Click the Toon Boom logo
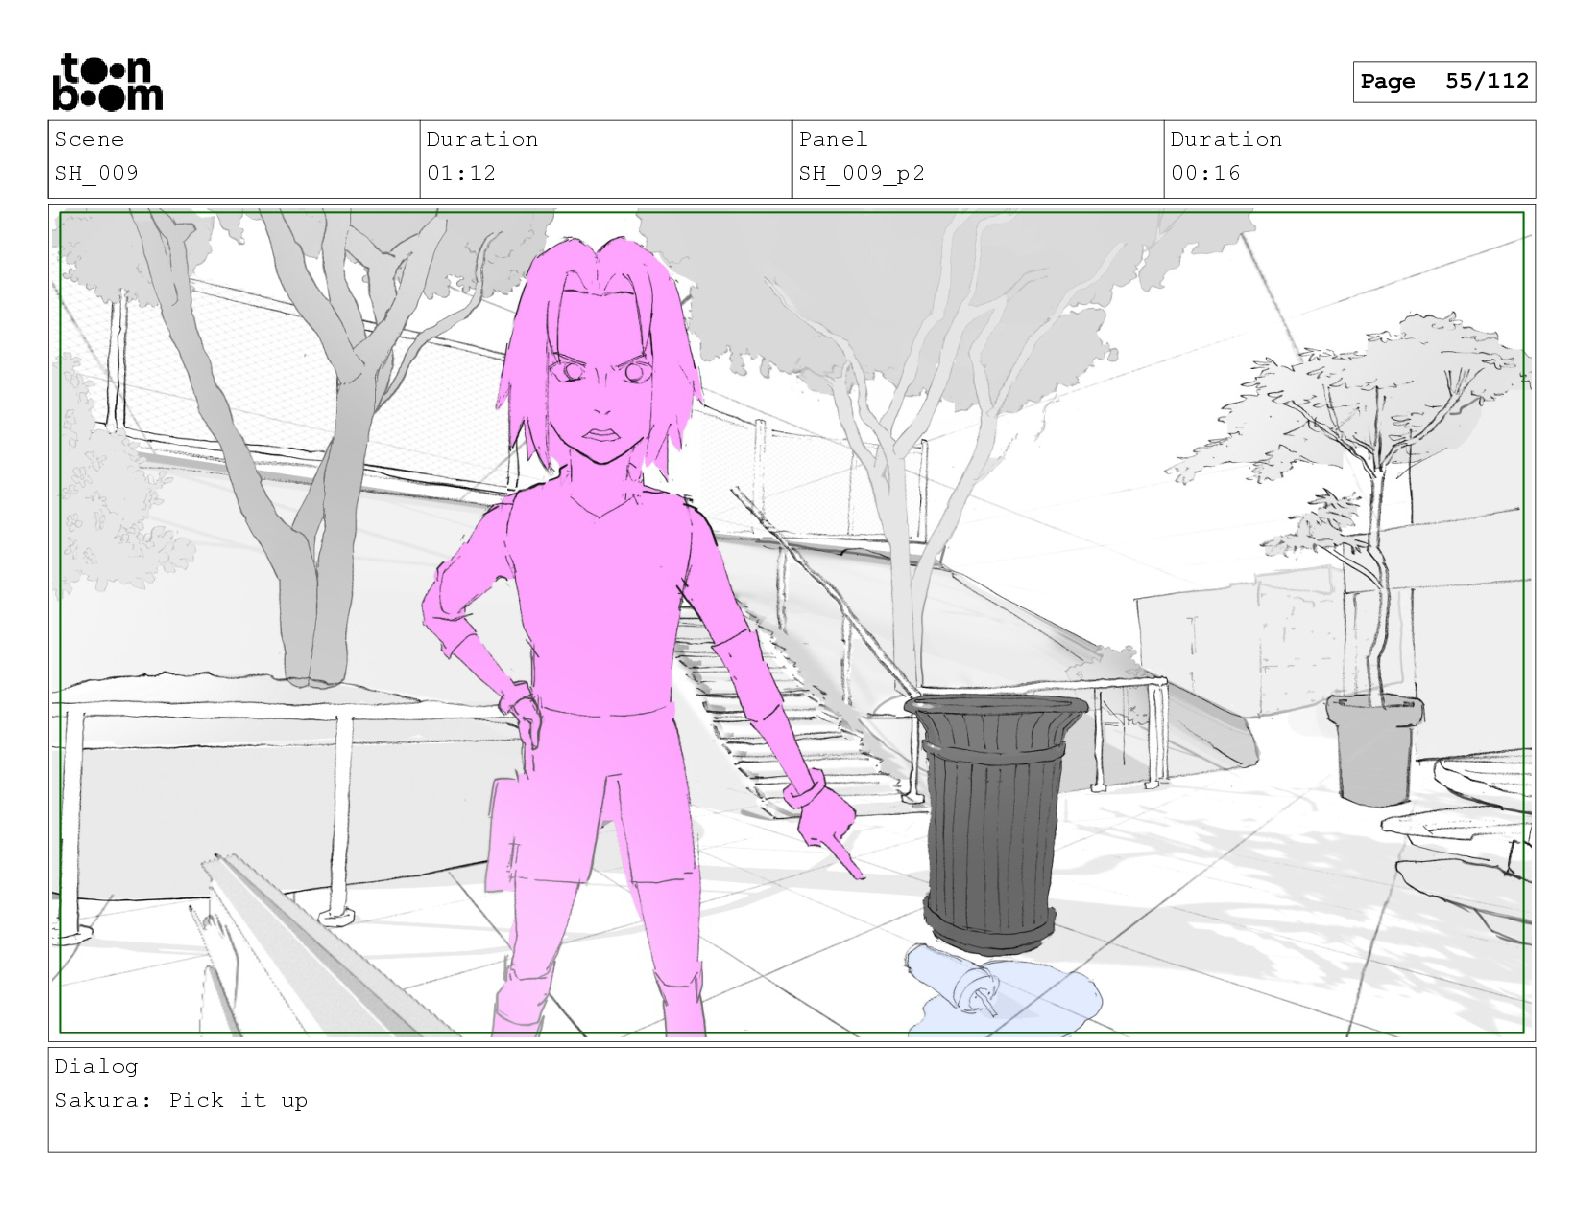 [x=107, y=82]
